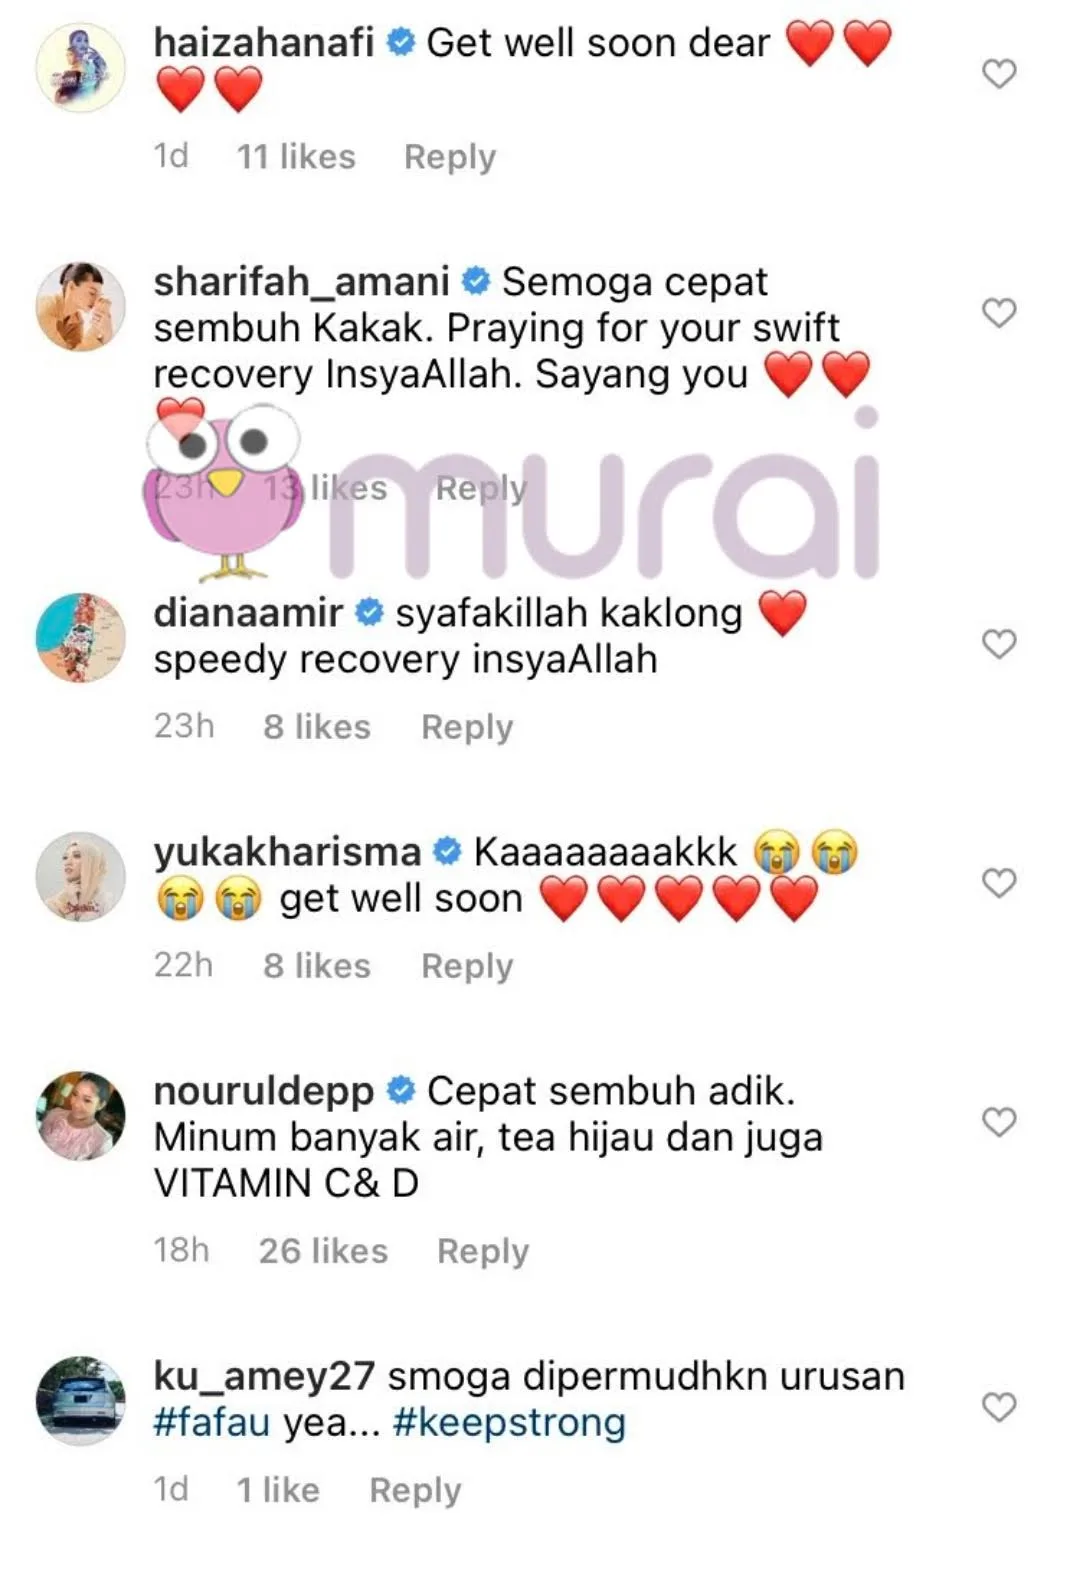View 26 likes on nouruldepp's comment
1080x1580 pixels.
[x=323, y=1251]
